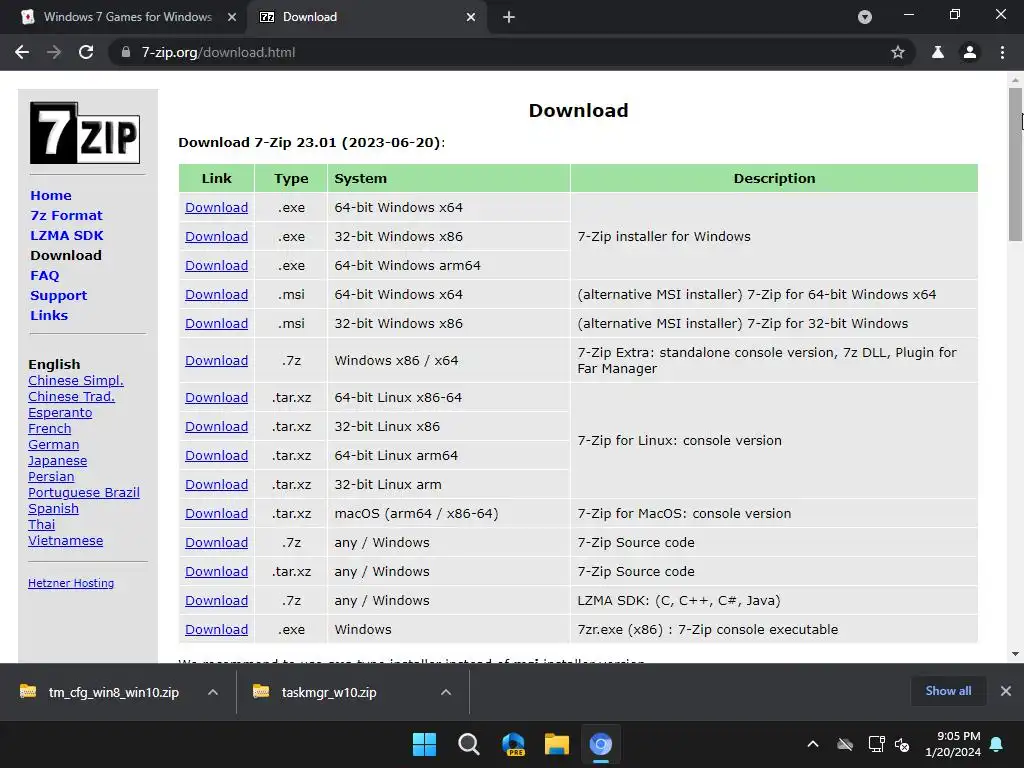The width and height of the screenshot is (1024, 768).
Task: Open Chrome three-dot menu
Action: [1002, 52]
